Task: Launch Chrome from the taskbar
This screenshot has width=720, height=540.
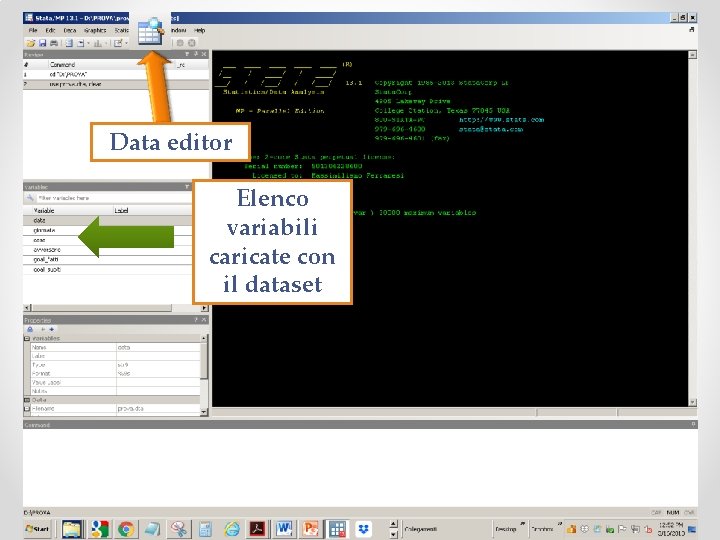Action: 126,529
